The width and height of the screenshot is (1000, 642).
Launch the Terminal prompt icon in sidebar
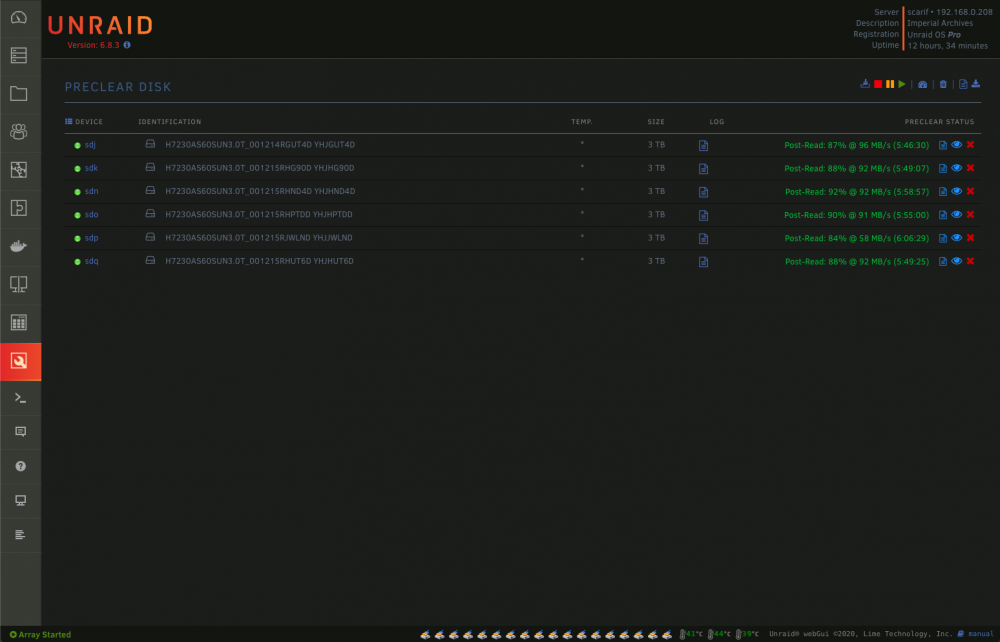(x=20, y=398)
